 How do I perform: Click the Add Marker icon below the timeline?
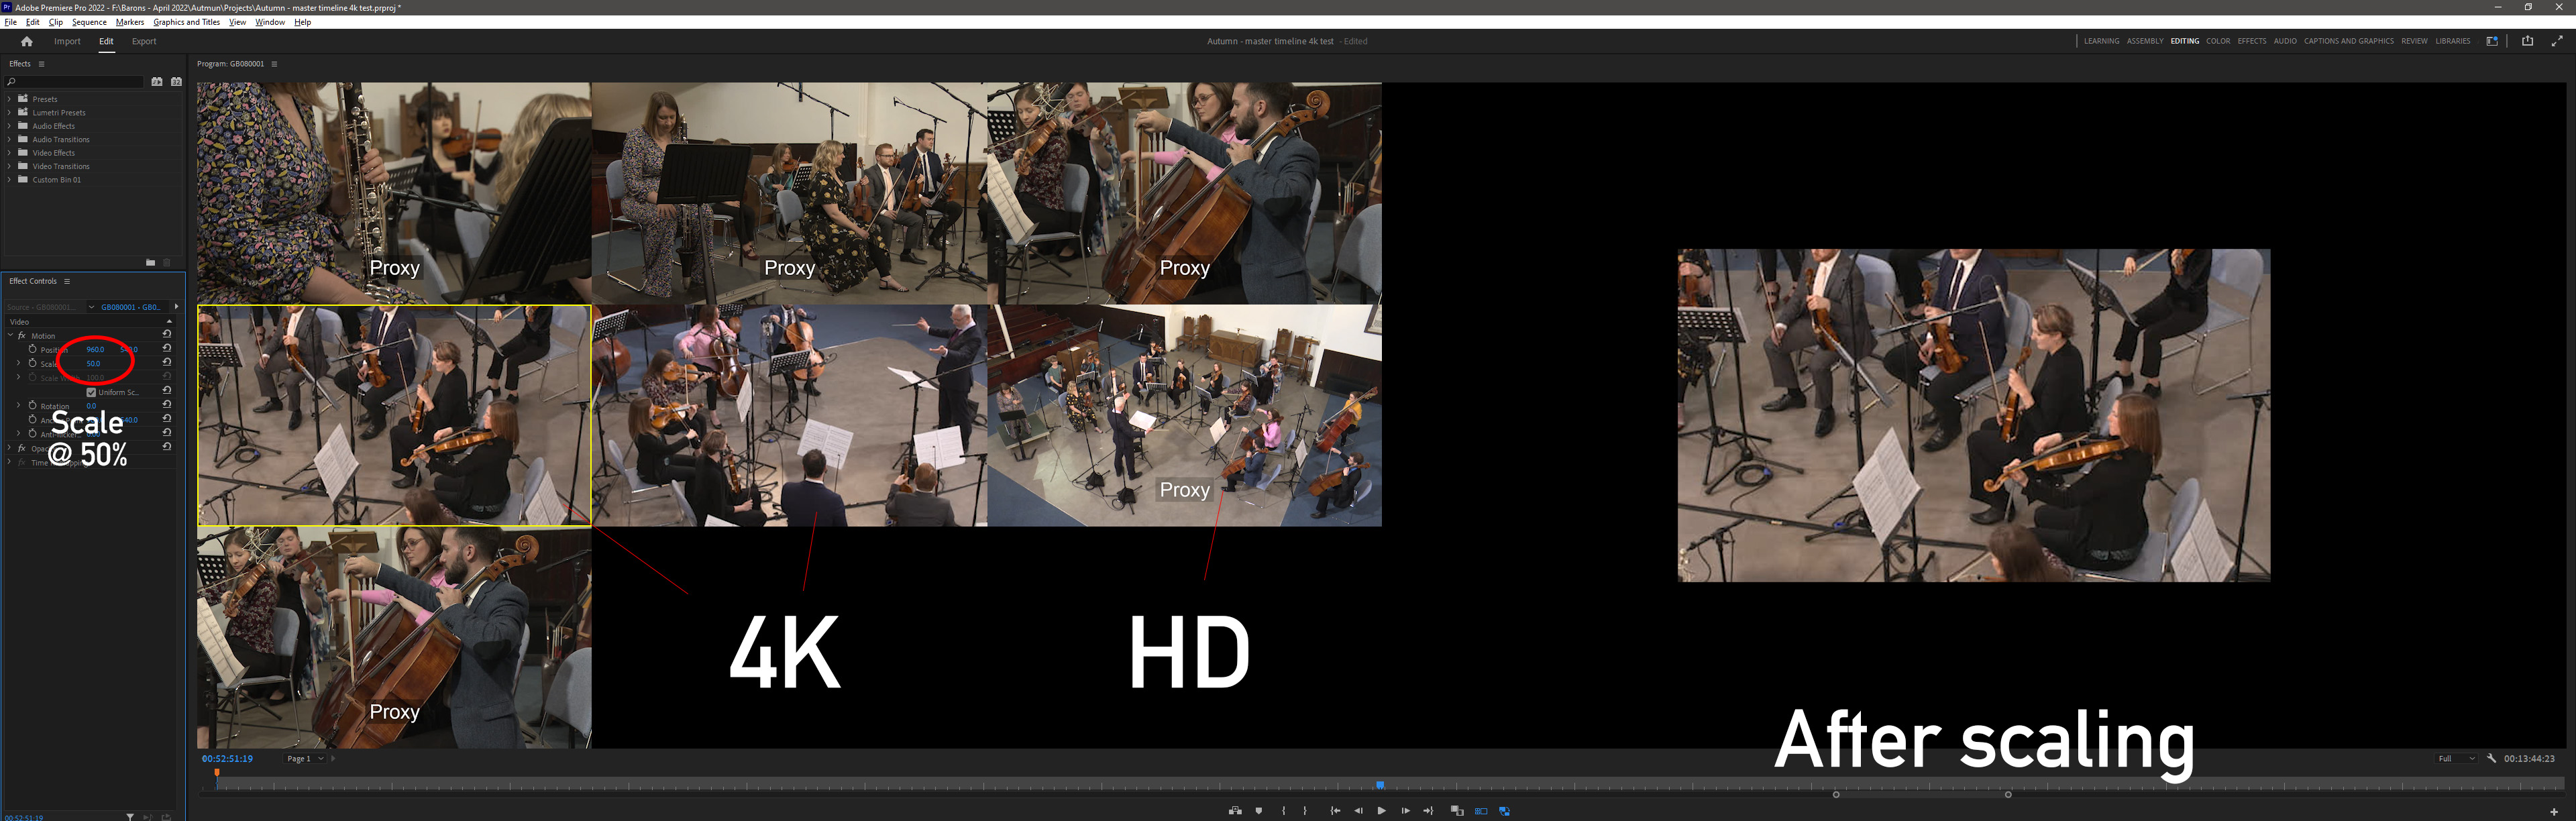[x=1260, y=811]
